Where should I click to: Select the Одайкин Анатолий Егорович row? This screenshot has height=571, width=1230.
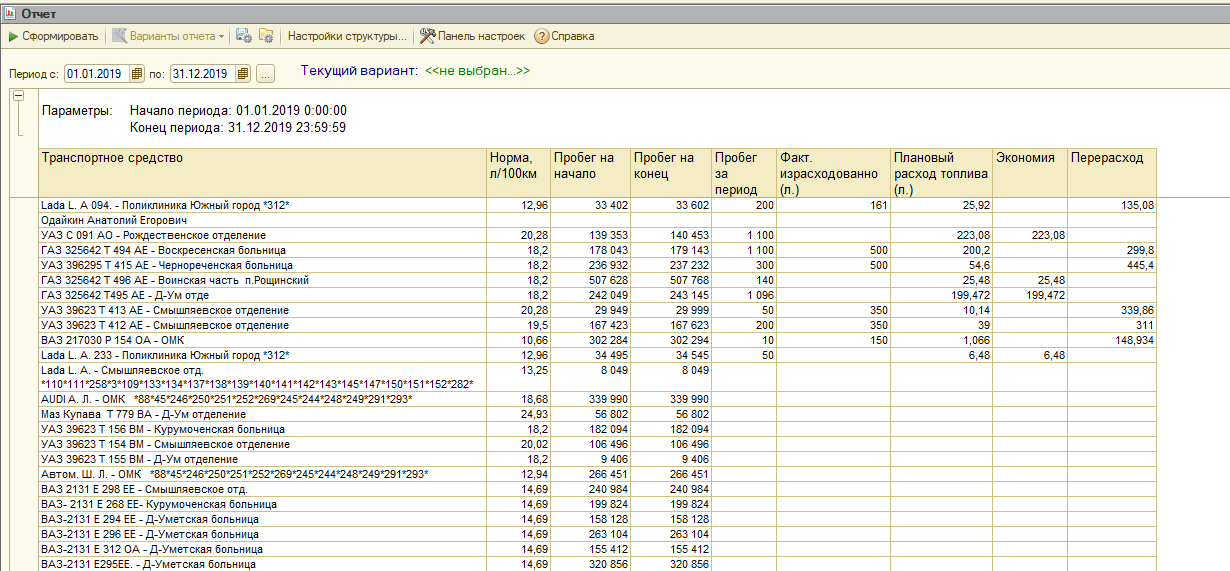click(x=115, y=219)
